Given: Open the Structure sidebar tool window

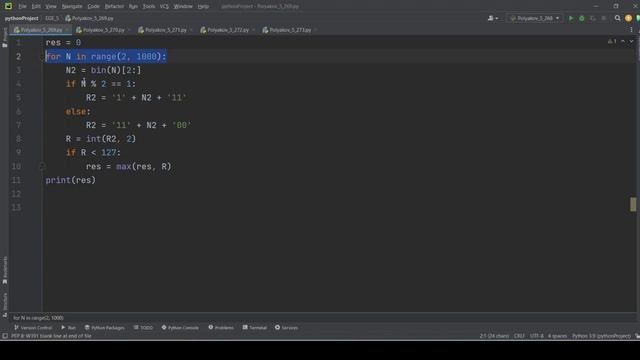Looking at the screenshot, I should coord(5,304).
